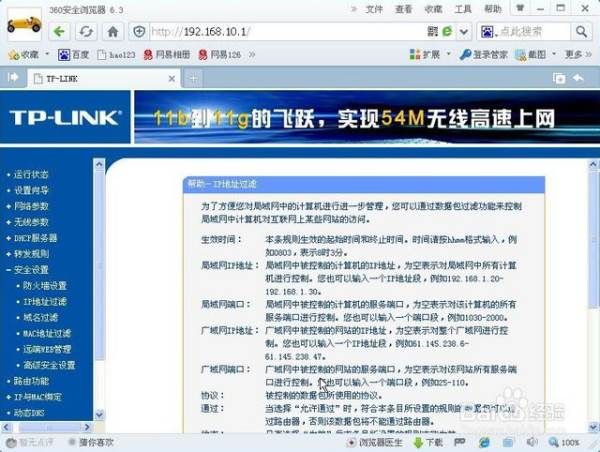The image size is (600, 452).
Task: Open the 网易126 bookmark
Action: (x=219, y=55)
